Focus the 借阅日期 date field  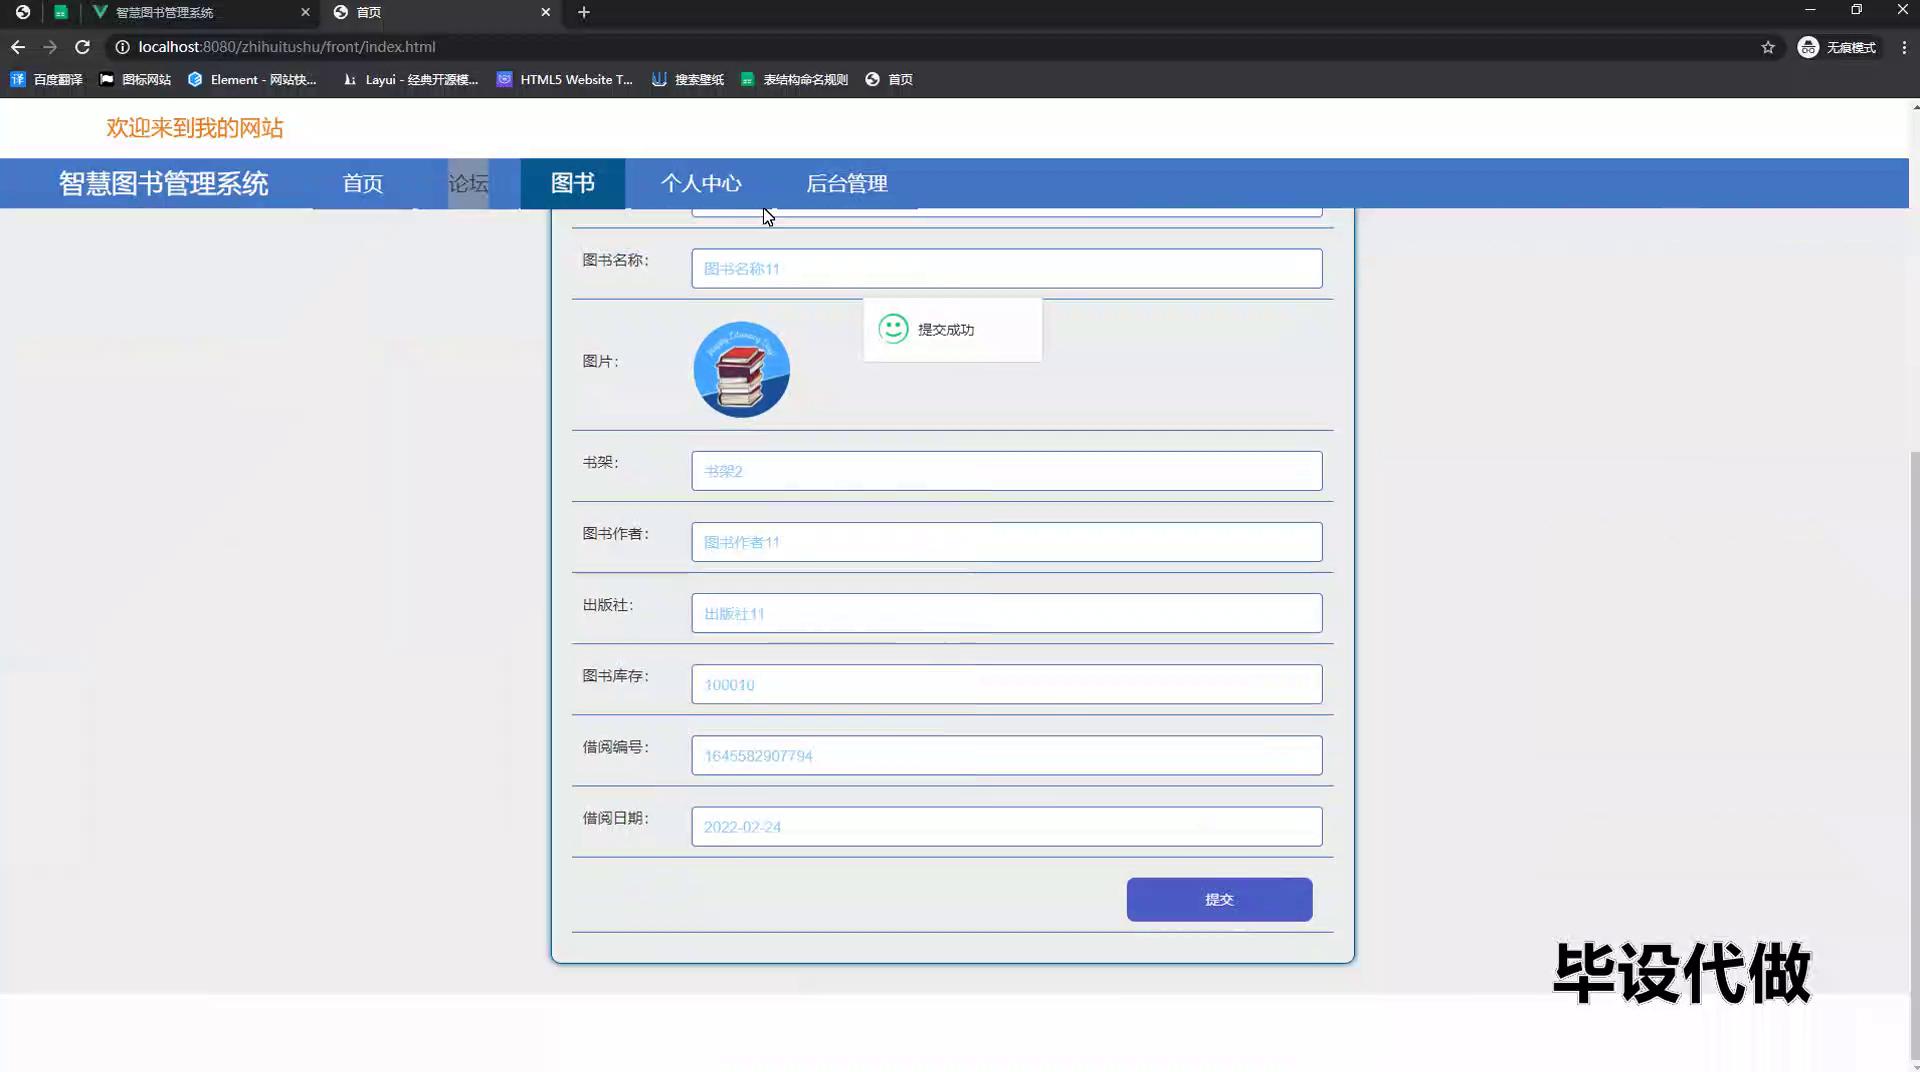(x=1006, y=826)
